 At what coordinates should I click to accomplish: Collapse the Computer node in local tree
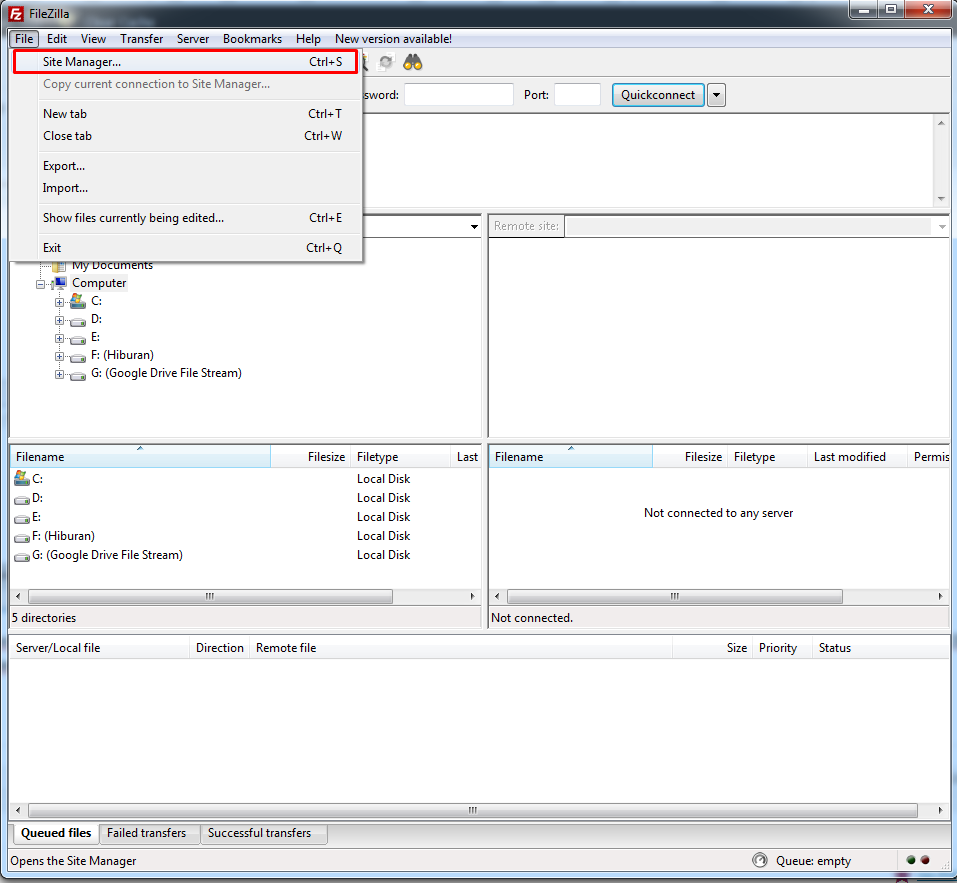click(x=40, y=284)
